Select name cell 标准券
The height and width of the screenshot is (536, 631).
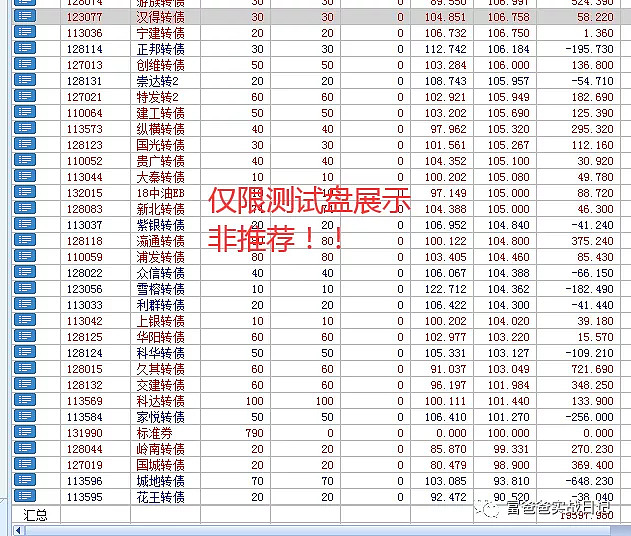(x=155, y=433)
